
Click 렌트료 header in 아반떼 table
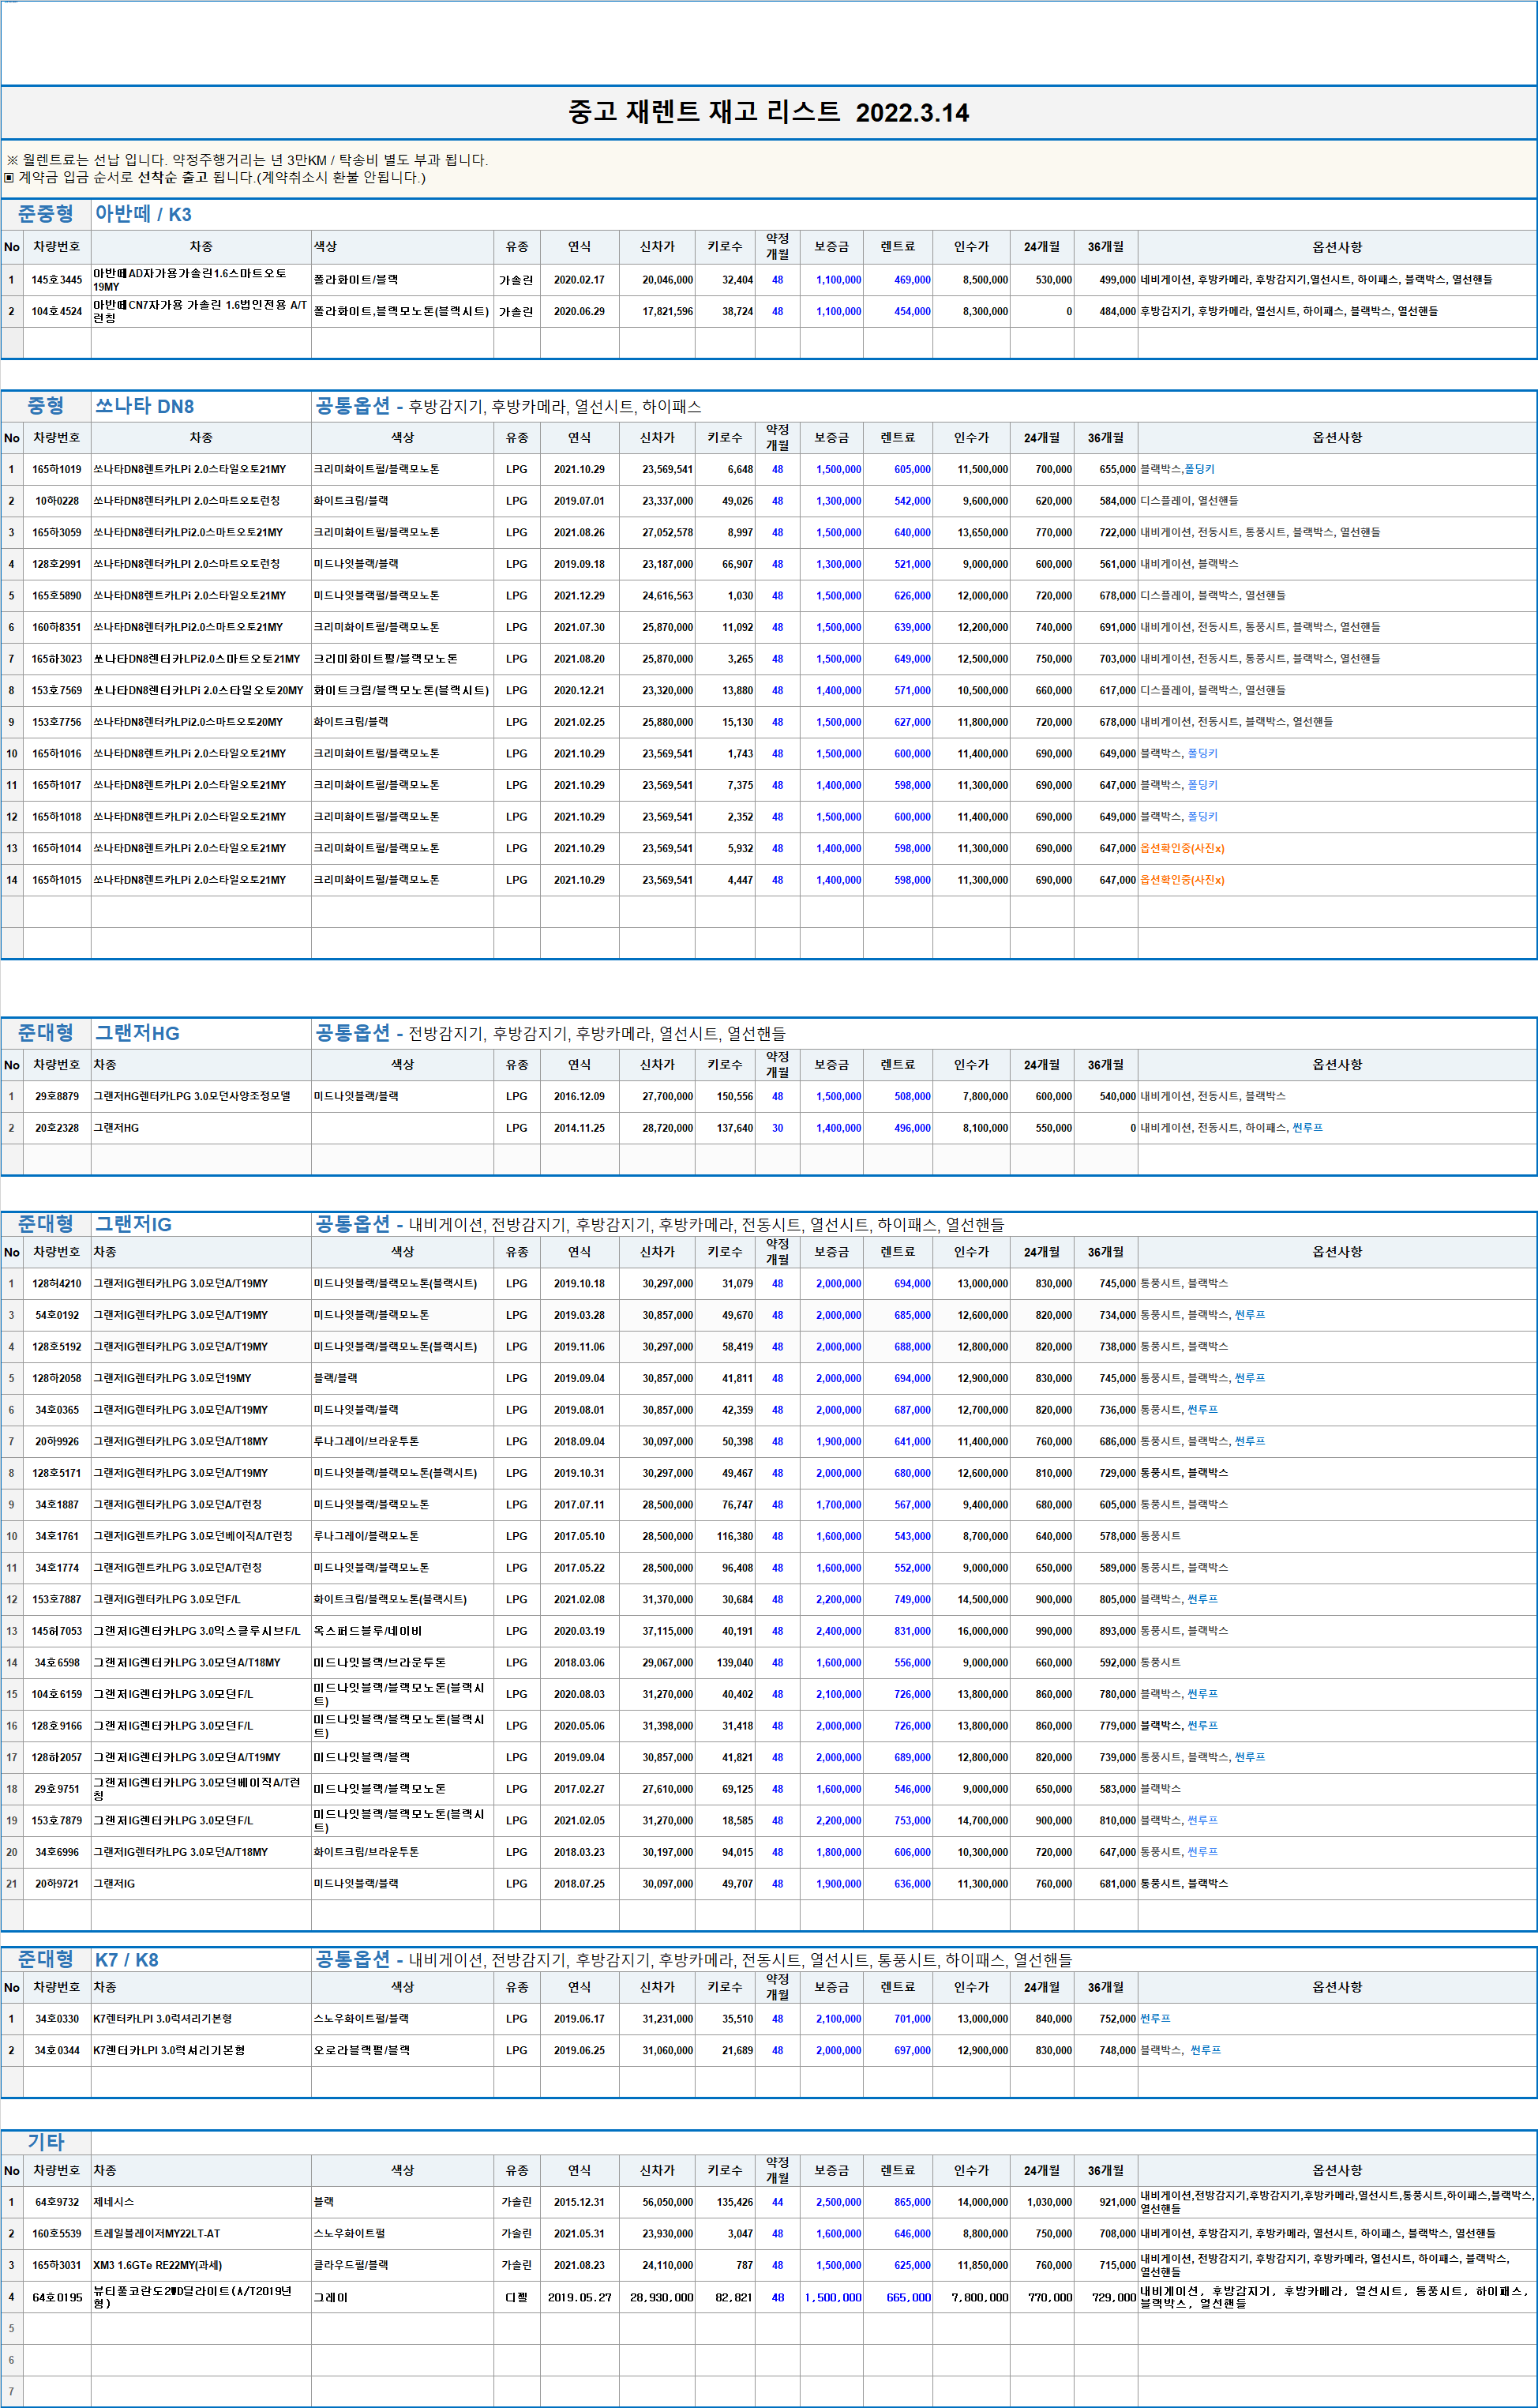pyautogui.click(x=897, y=247)
